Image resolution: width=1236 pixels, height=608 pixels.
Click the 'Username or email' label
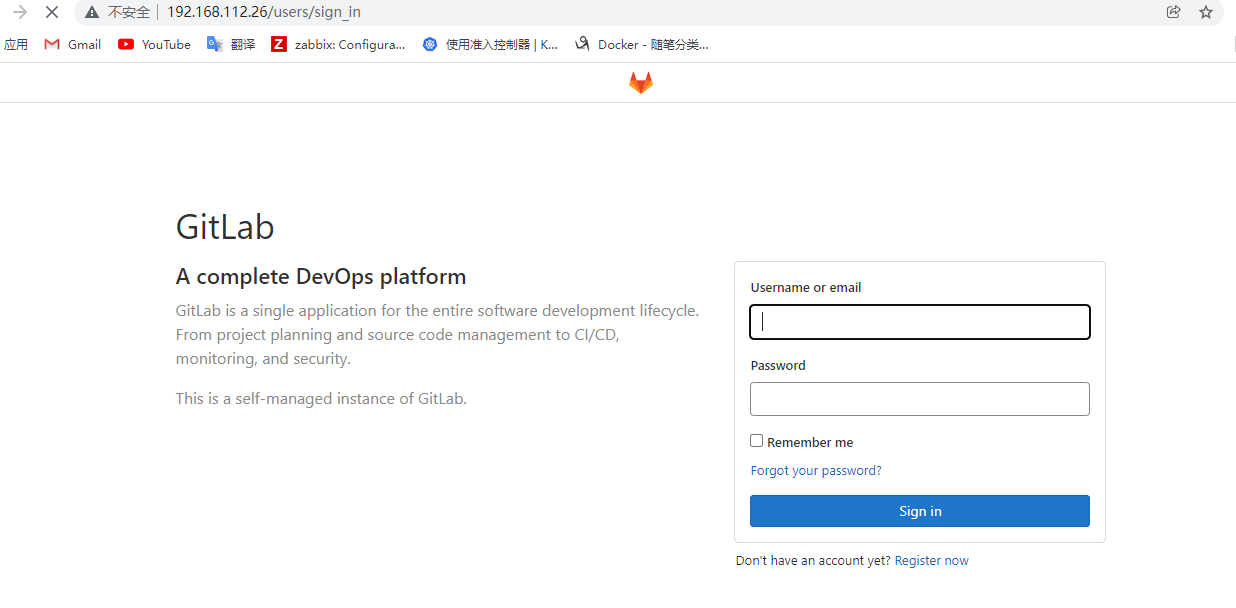coord(806,288)
